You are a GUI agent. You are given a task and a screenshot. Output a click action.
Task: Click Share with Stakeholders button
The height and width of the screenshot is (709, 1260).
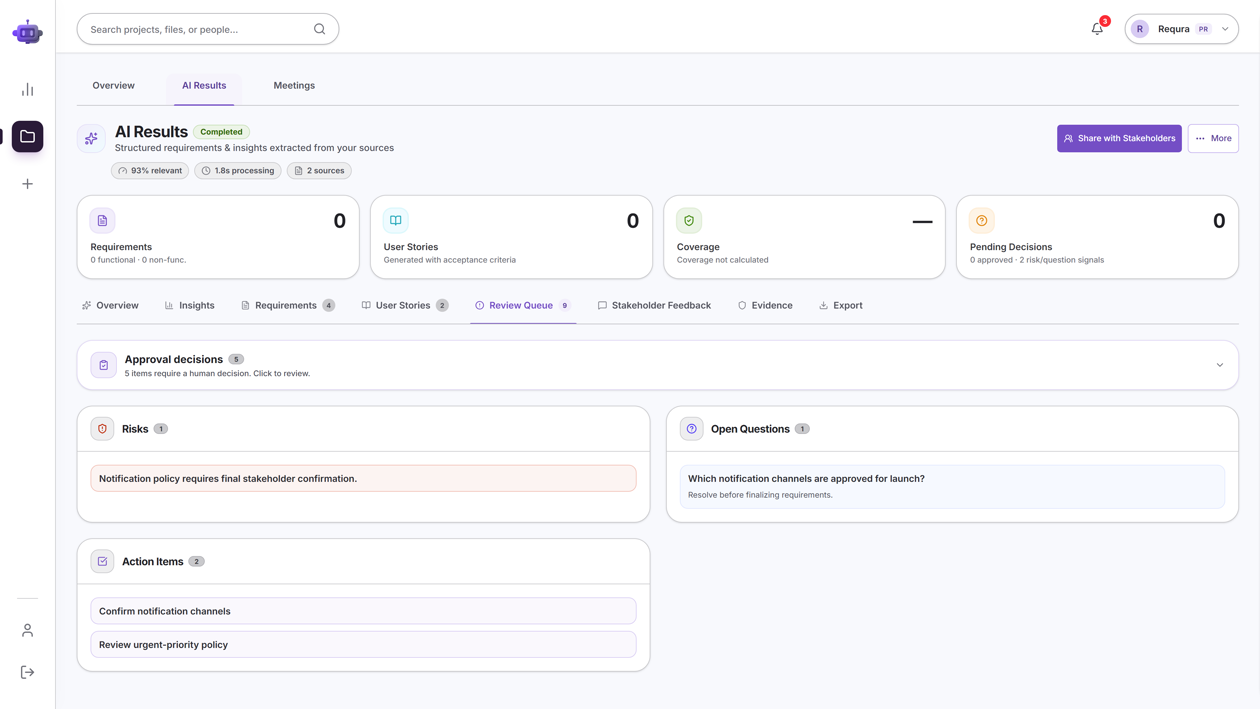(x=1119, y=138)
